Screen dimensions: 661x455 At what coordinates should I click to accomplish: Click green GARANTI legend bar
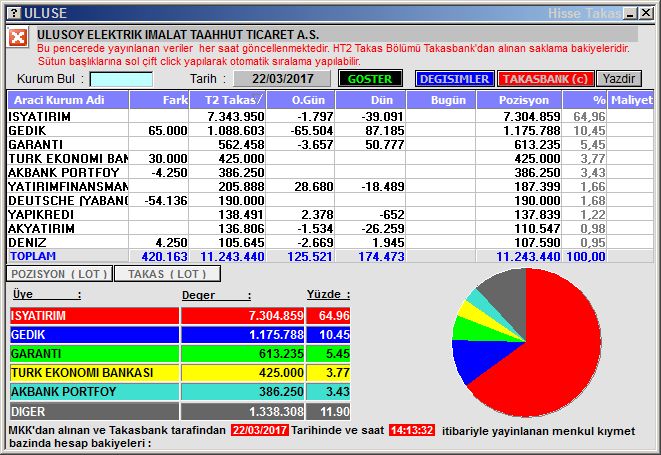pos(94,353)
